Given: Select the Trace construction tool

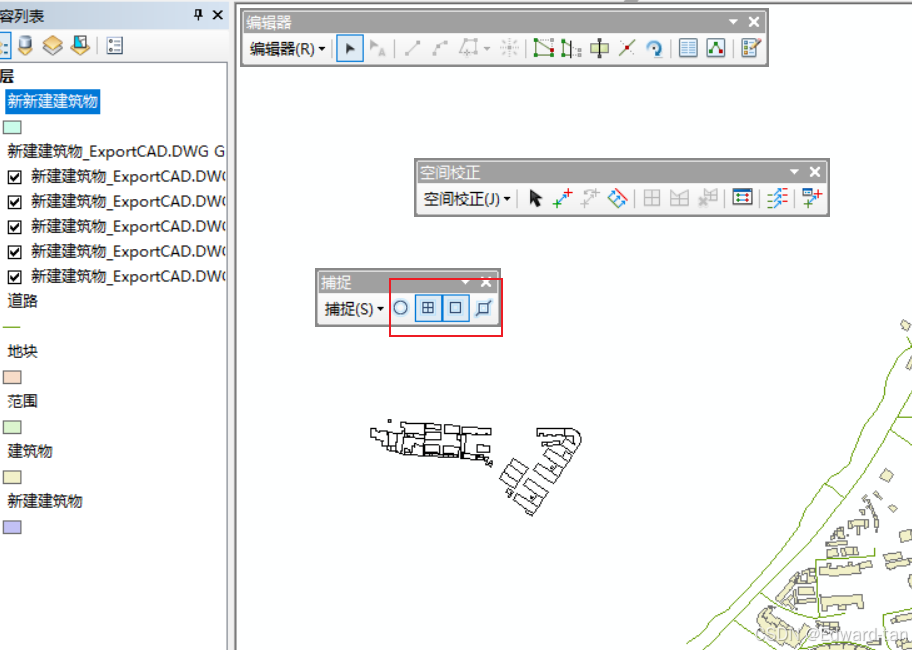Looking at the screenshot, I should coord(469,48).
